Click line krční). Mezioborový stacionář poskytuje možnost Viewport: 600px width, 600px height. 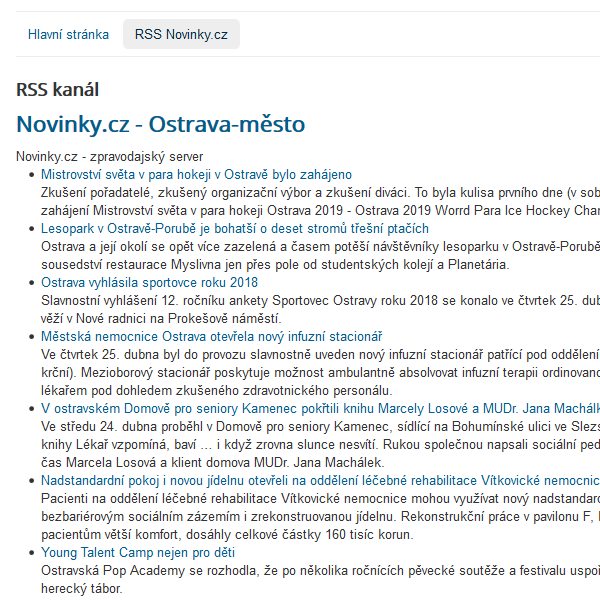[320, 373]
